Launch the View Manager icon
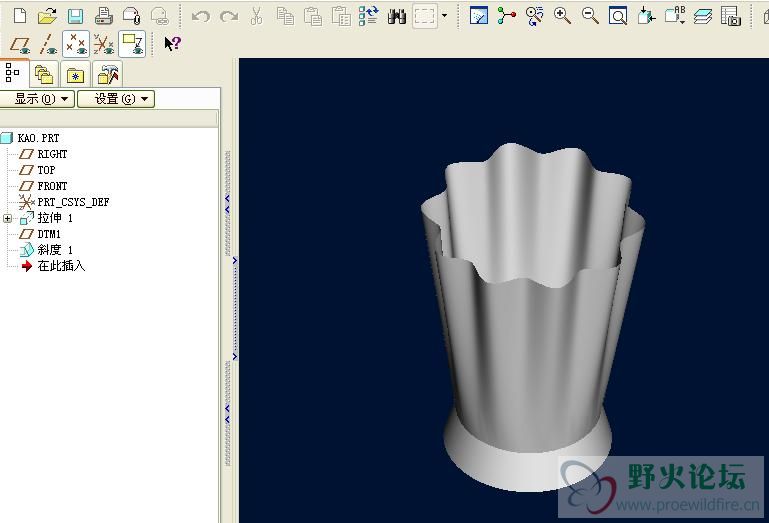769x523 pixels. pyautogui.click(x=731, y=16)
